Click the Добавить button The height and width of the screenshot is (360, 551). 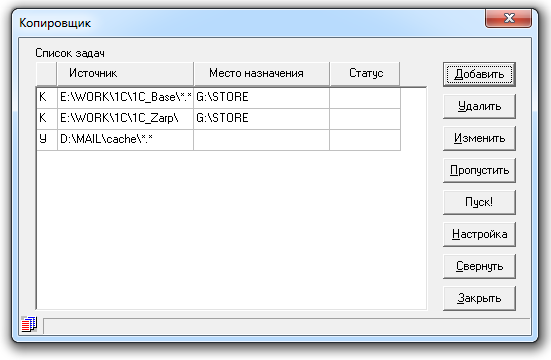[479, 74]
